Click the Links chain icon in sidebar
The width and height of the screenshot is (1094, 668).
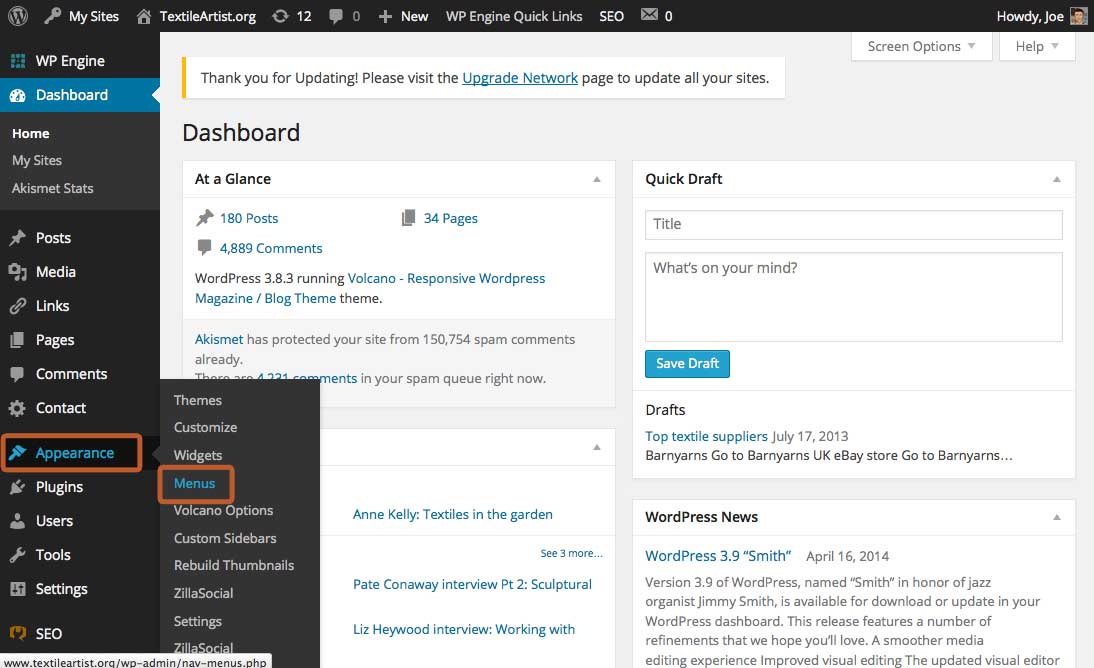pos(17,306)
